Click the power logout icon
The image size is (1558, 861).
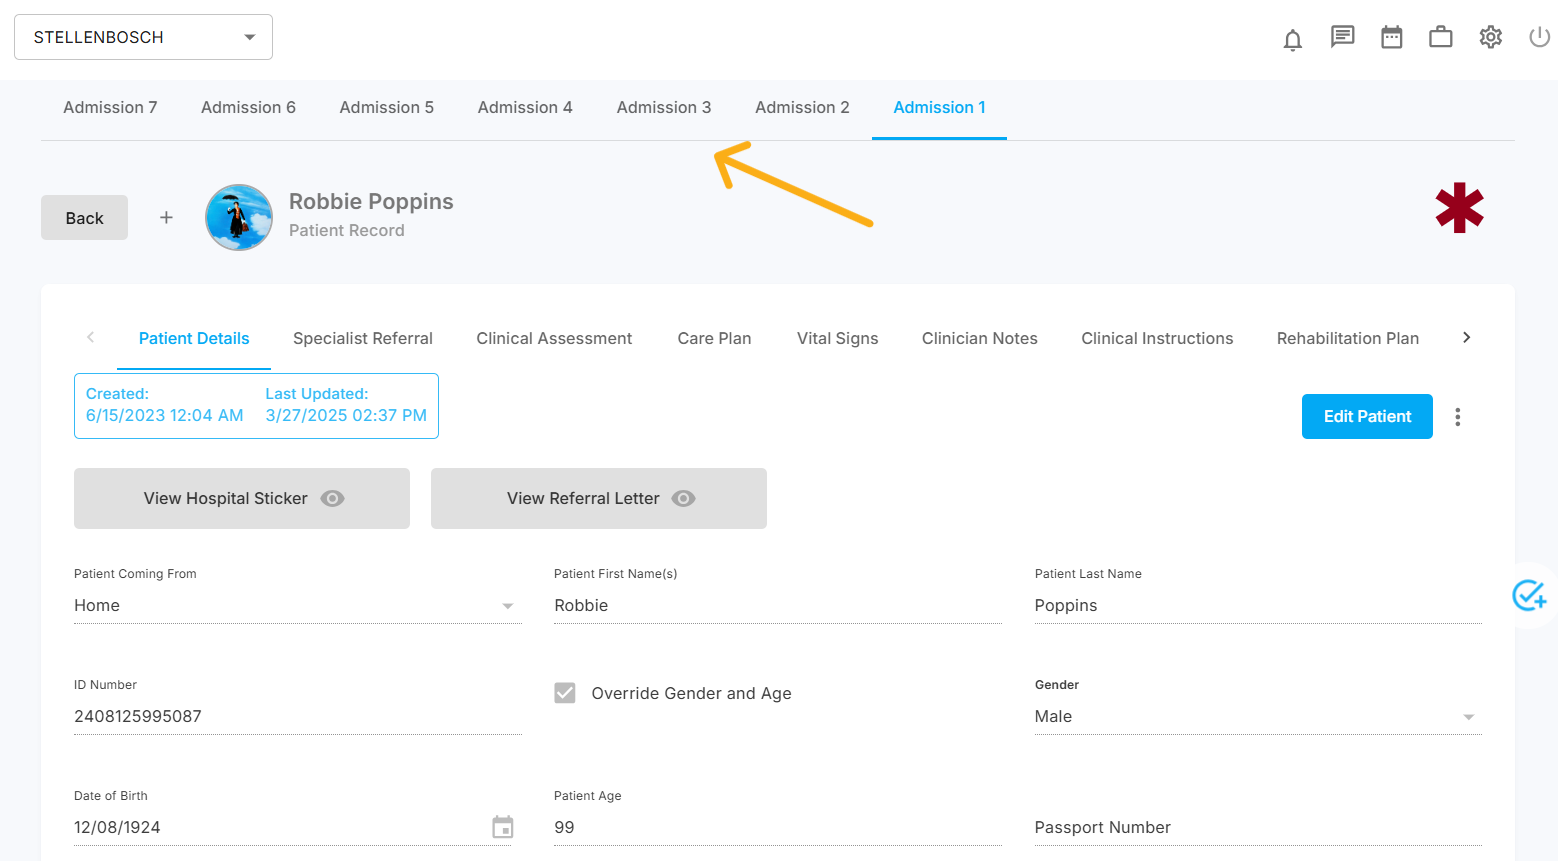click(1539, 37)
